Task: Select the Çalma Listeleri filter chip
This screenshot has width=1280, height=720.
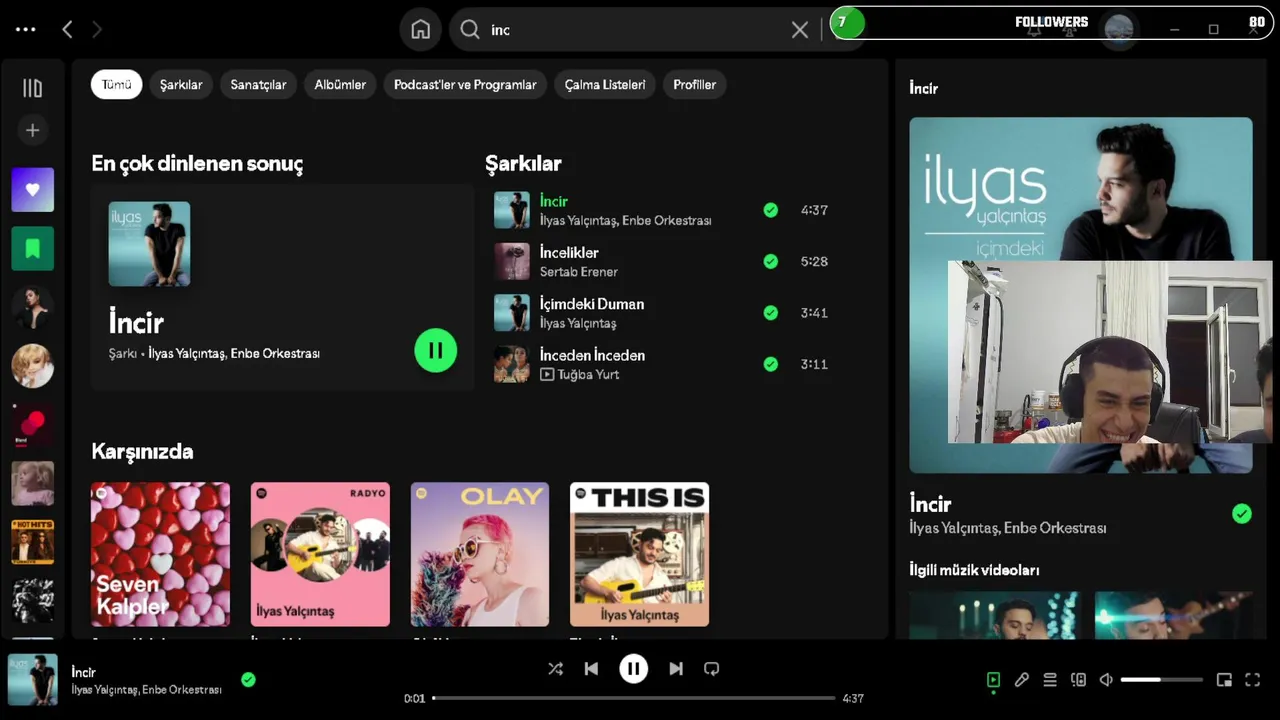Action: click(x=605, y=85)
